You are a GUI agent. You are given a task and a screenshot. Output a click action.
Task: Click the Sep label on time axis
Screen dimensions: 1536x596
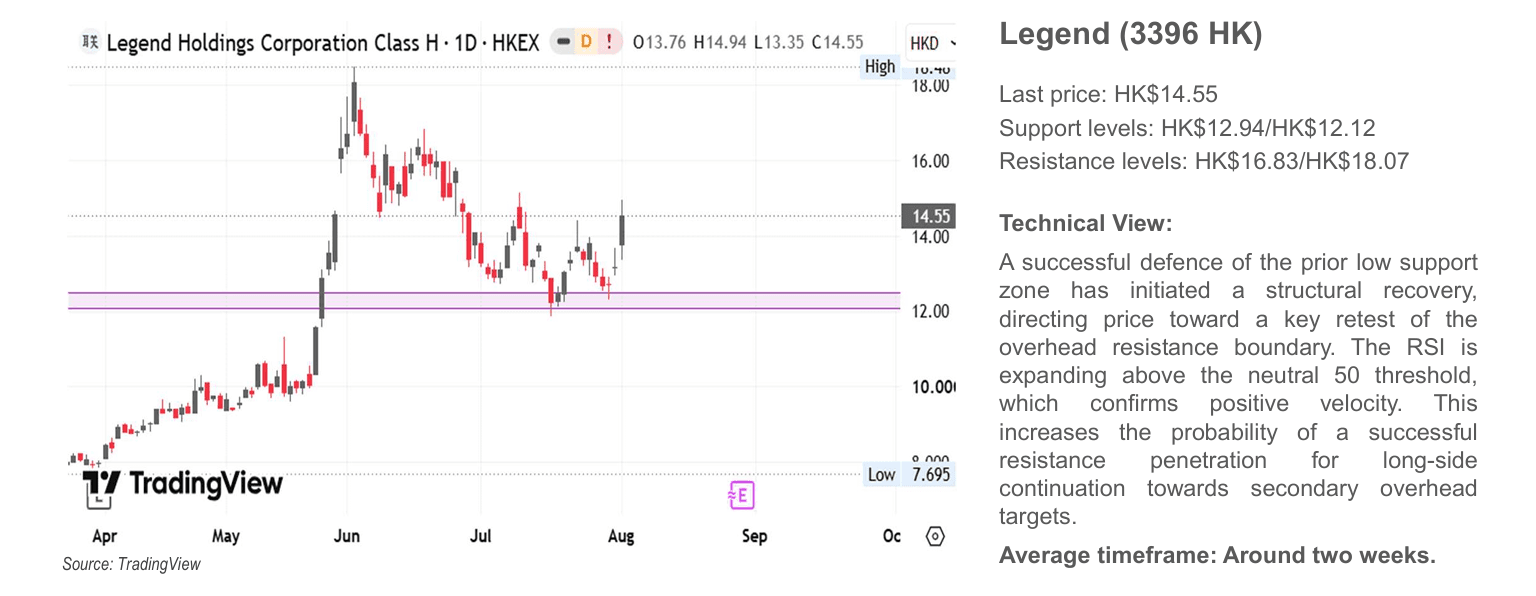point(754,536)
